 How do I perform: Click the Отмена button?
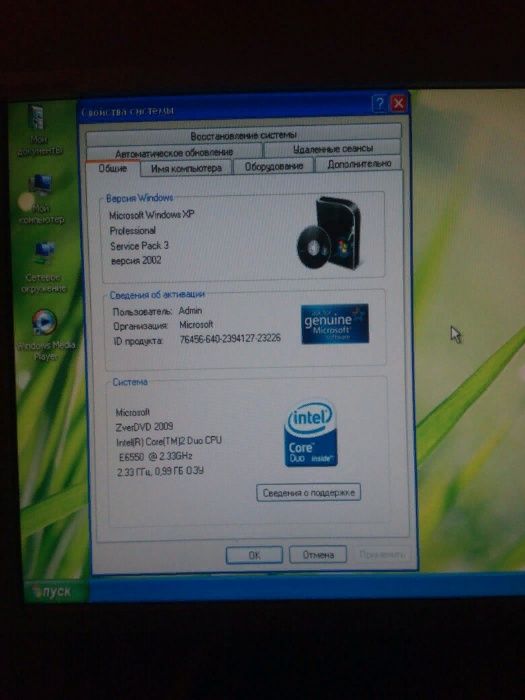tap(318, 554)
